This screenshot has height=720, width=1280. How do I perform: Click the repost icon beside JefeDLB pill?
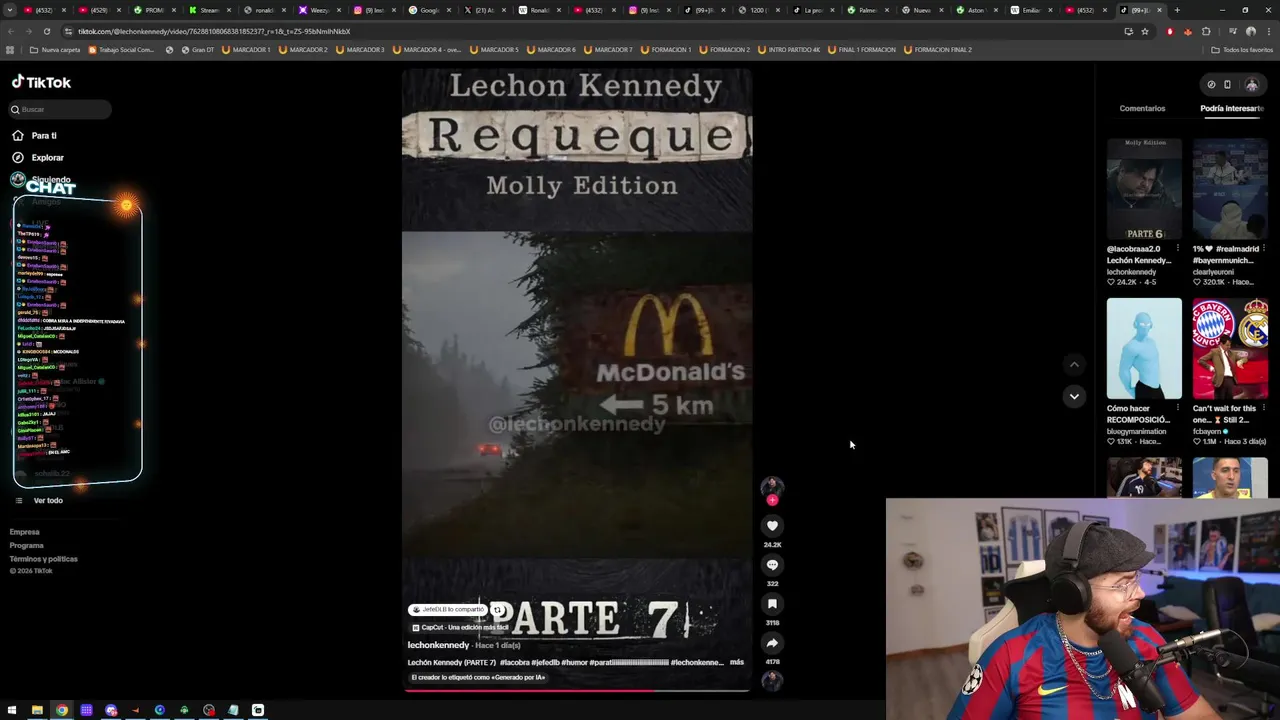tap(497, 610)
